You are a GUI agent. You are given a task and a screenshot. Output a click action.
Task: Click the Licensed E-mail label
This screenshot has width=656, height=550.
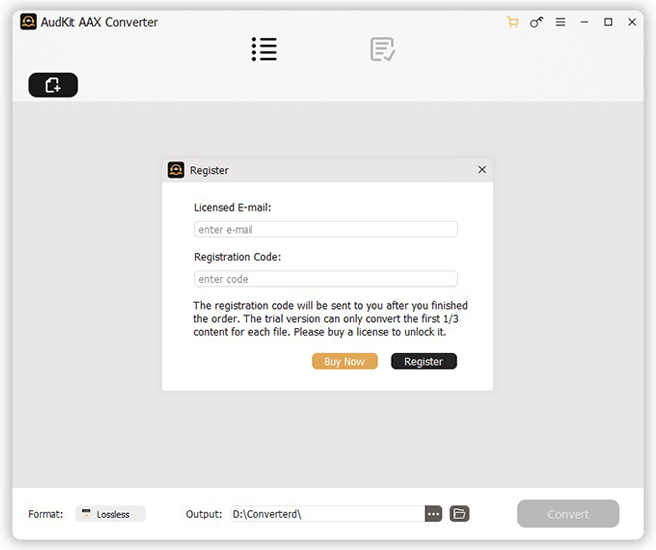233,207
